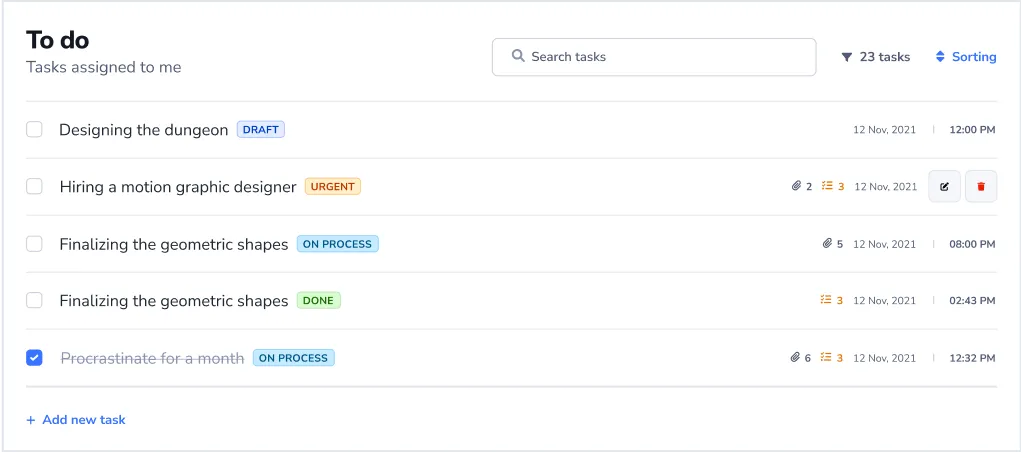Open the 23 tasks filter

[x=875, y=57]
